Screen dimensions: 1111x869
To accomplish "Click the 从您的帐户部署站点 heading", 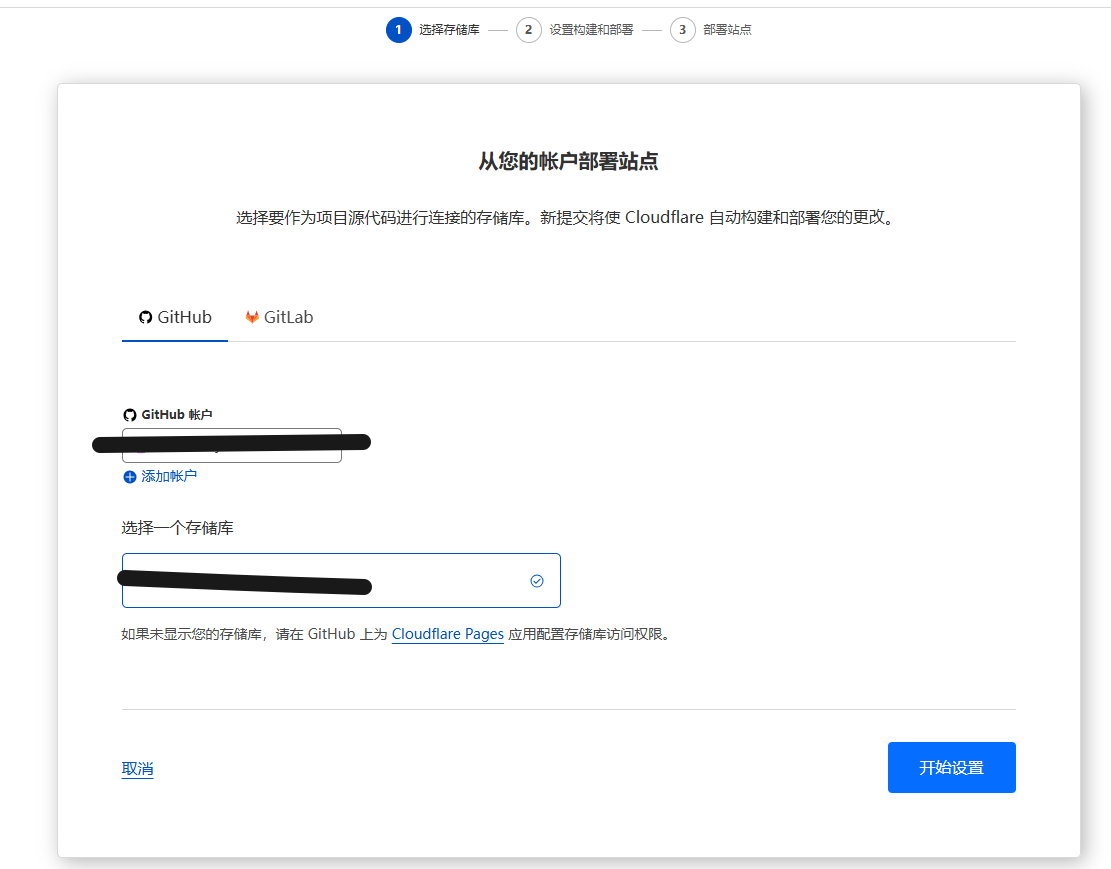I will [568, 161].
